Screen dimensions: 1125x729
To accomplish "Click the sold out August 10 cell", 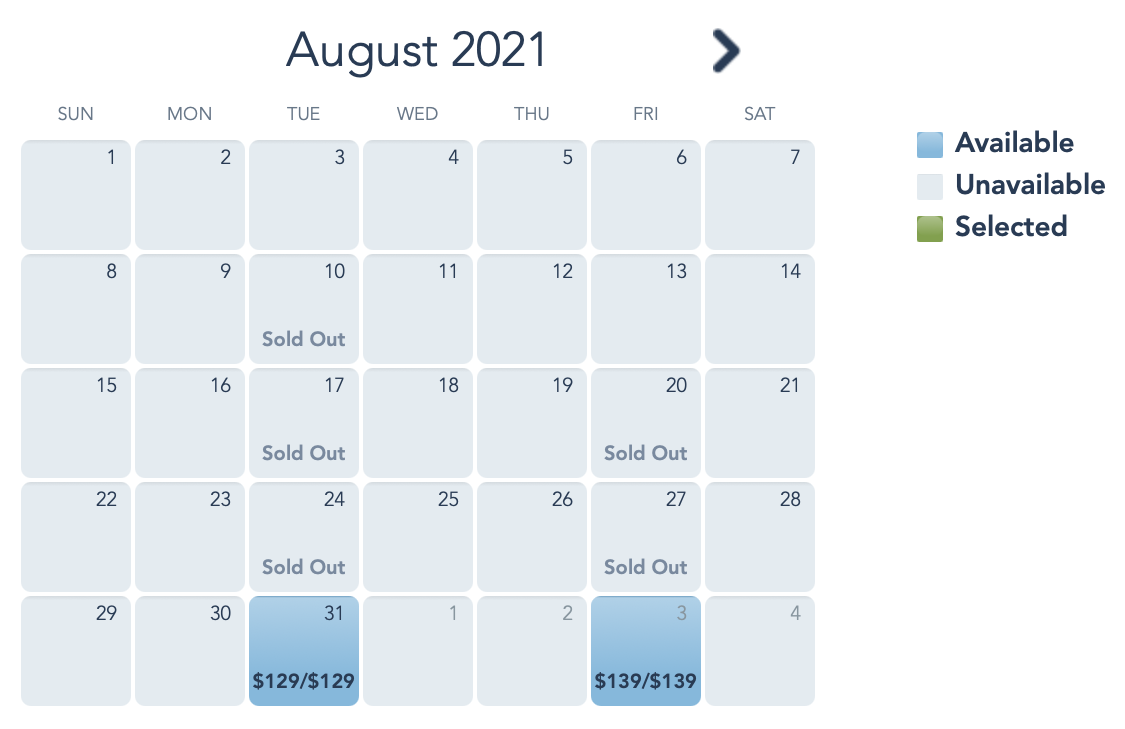I will point(304,309).
